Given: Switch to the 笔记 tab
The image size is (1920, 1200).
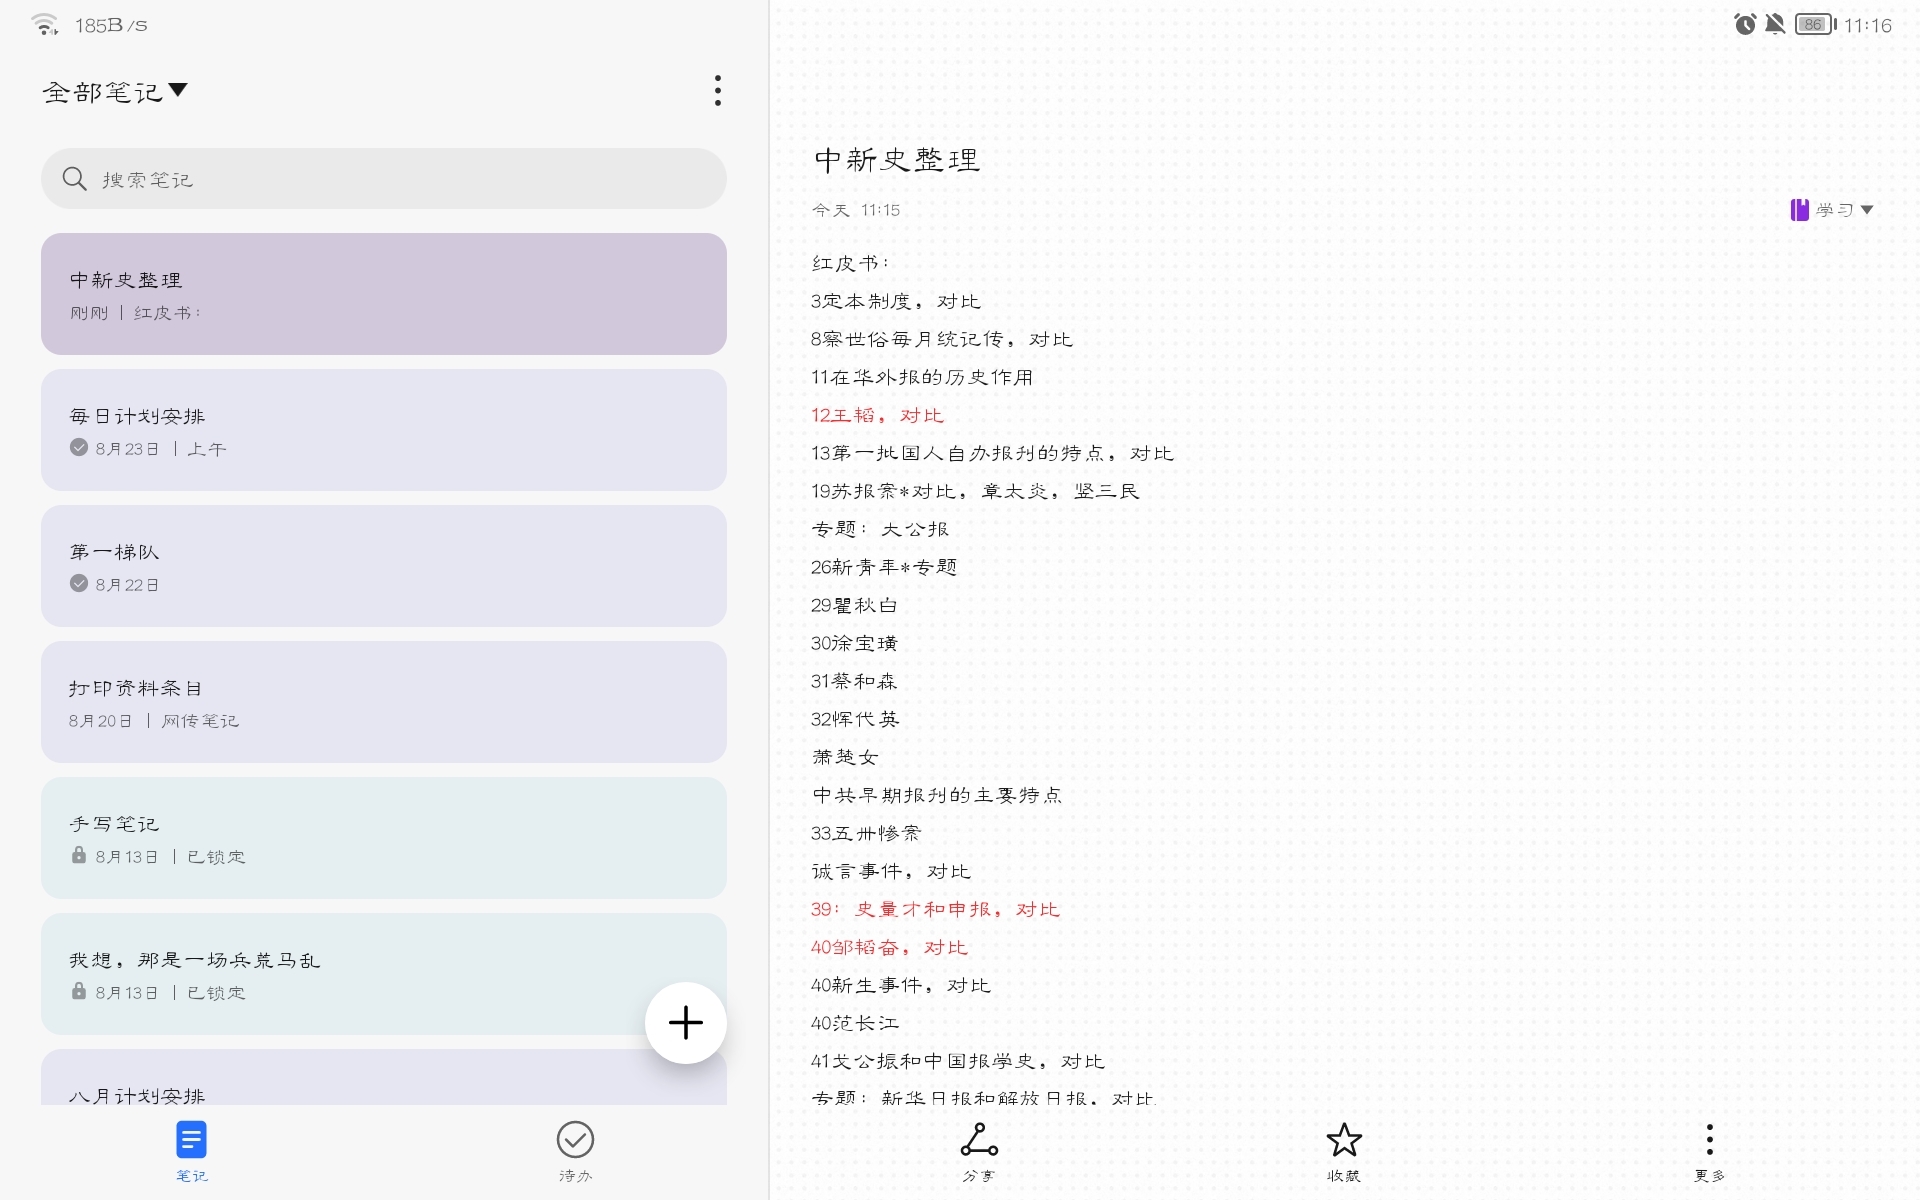Looking at the screenshot, I should coord(191,1151).
